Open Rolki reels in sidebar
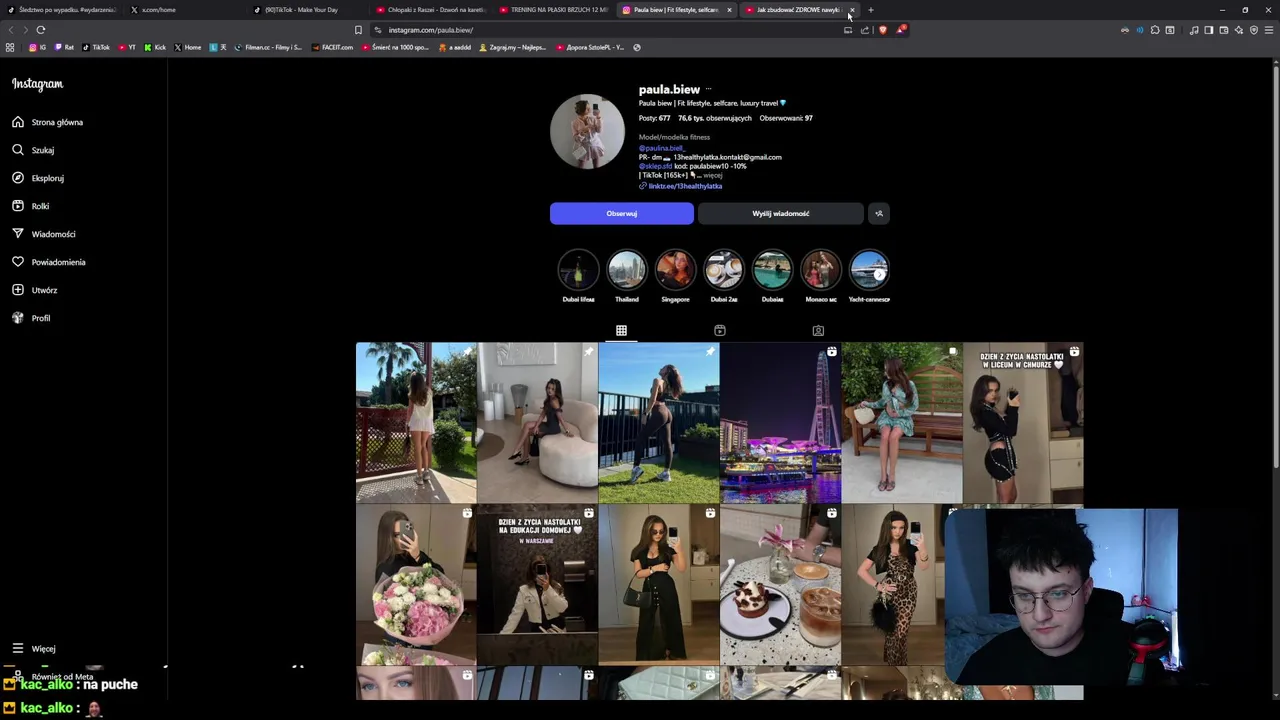 [31, 206]
